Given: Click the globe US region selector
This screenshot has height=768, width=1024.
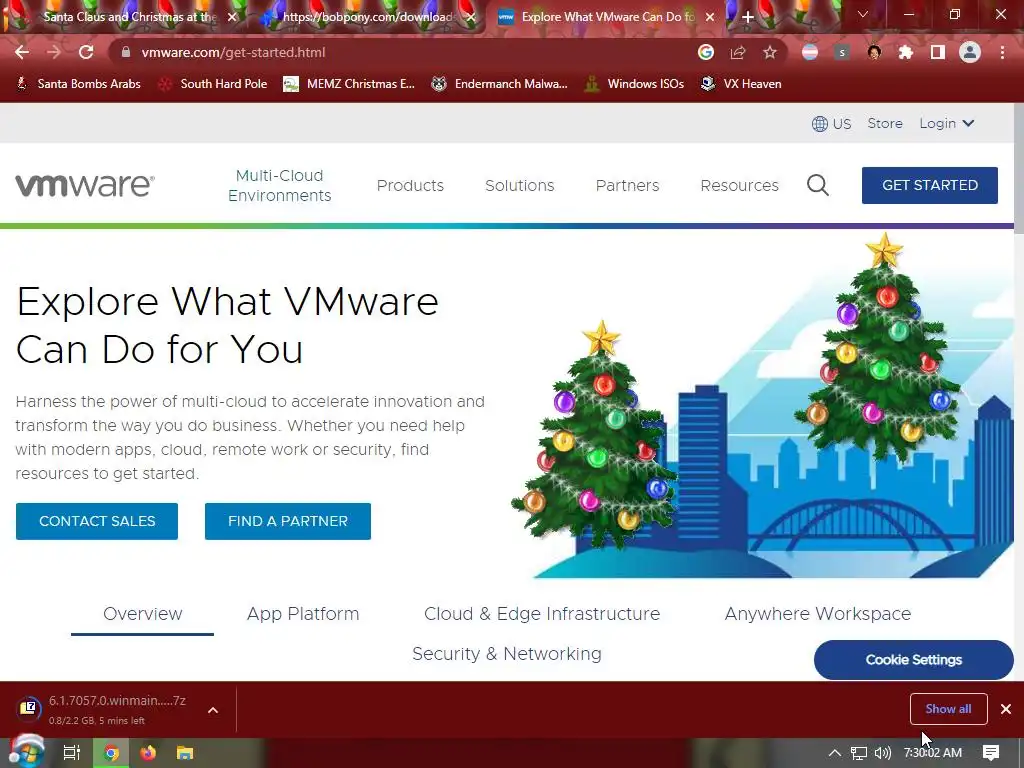Looking at the screenshot, I should click(831, 123).
